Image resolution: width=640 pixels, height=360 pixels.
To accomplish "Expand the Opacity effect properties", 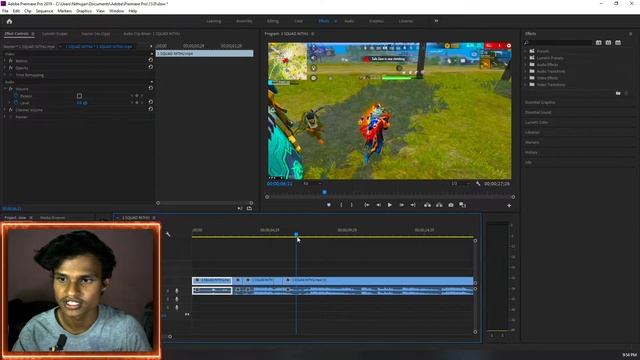I will click(5, 68).
